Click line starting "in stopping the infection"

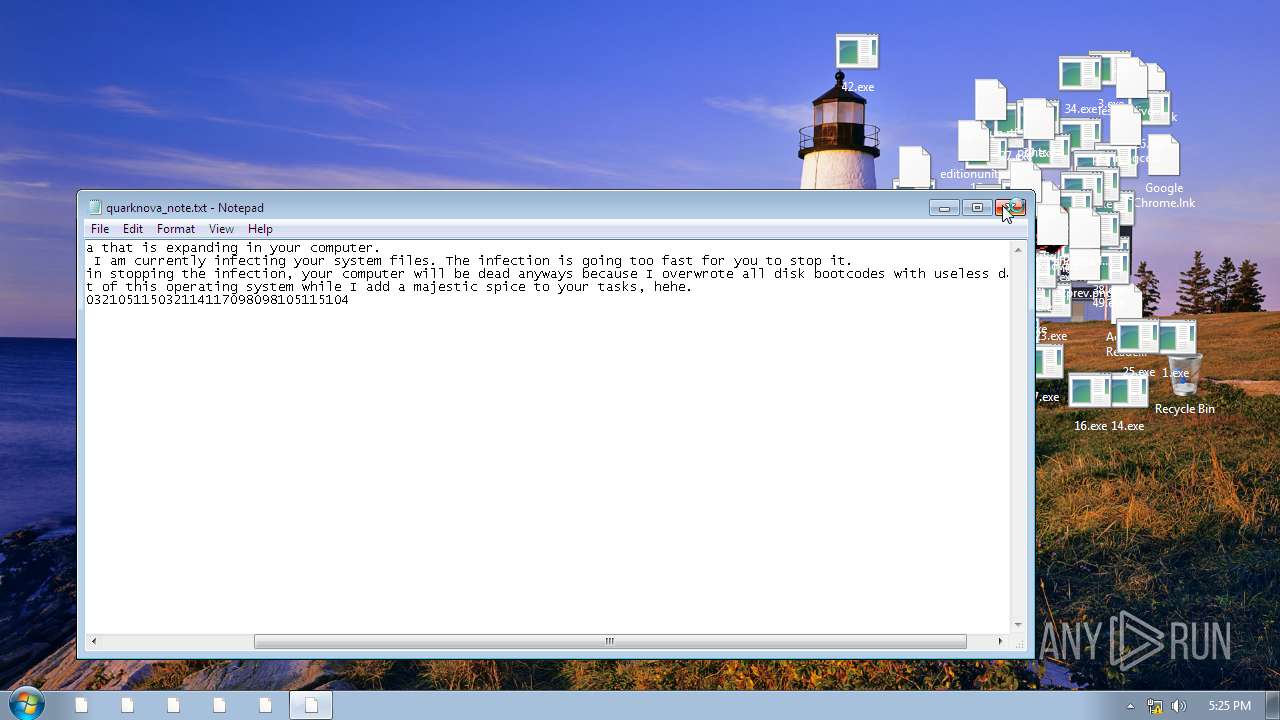pos(547,274)
